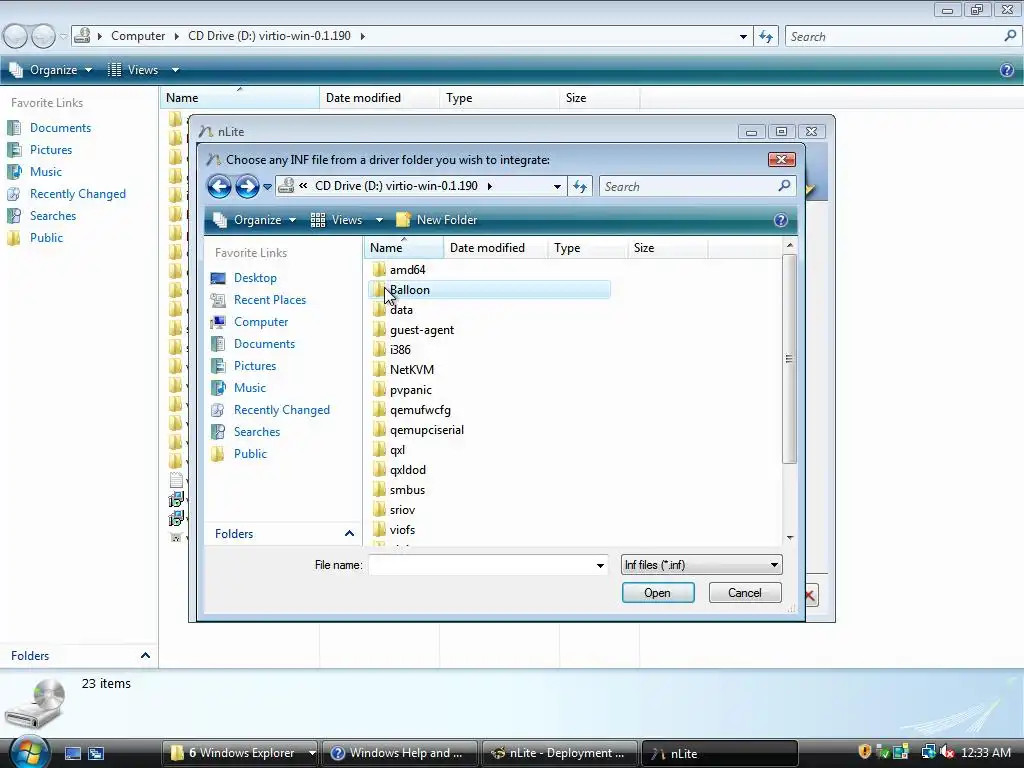The image size is (1024, 768).
Task: Click New Folder in the dialog toolbar
Action: tap(437, 220)
